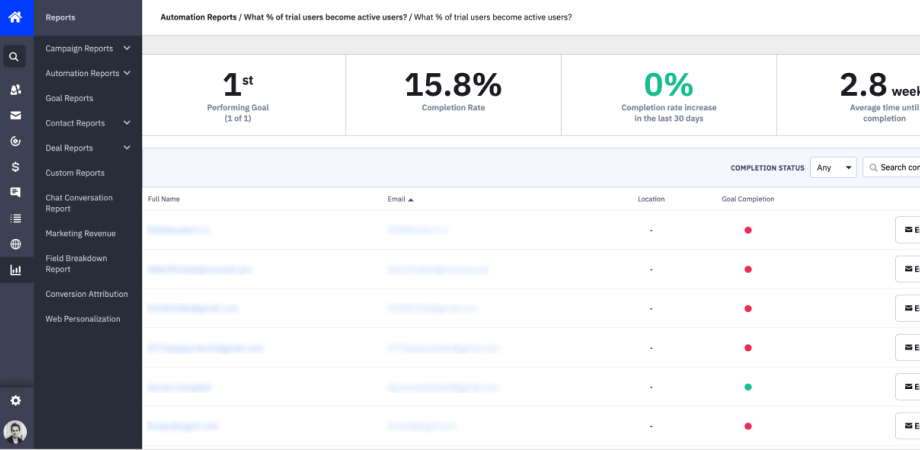Open the Settings gear icon
Screen dimensions: 920x450
[x=15, y=401]
